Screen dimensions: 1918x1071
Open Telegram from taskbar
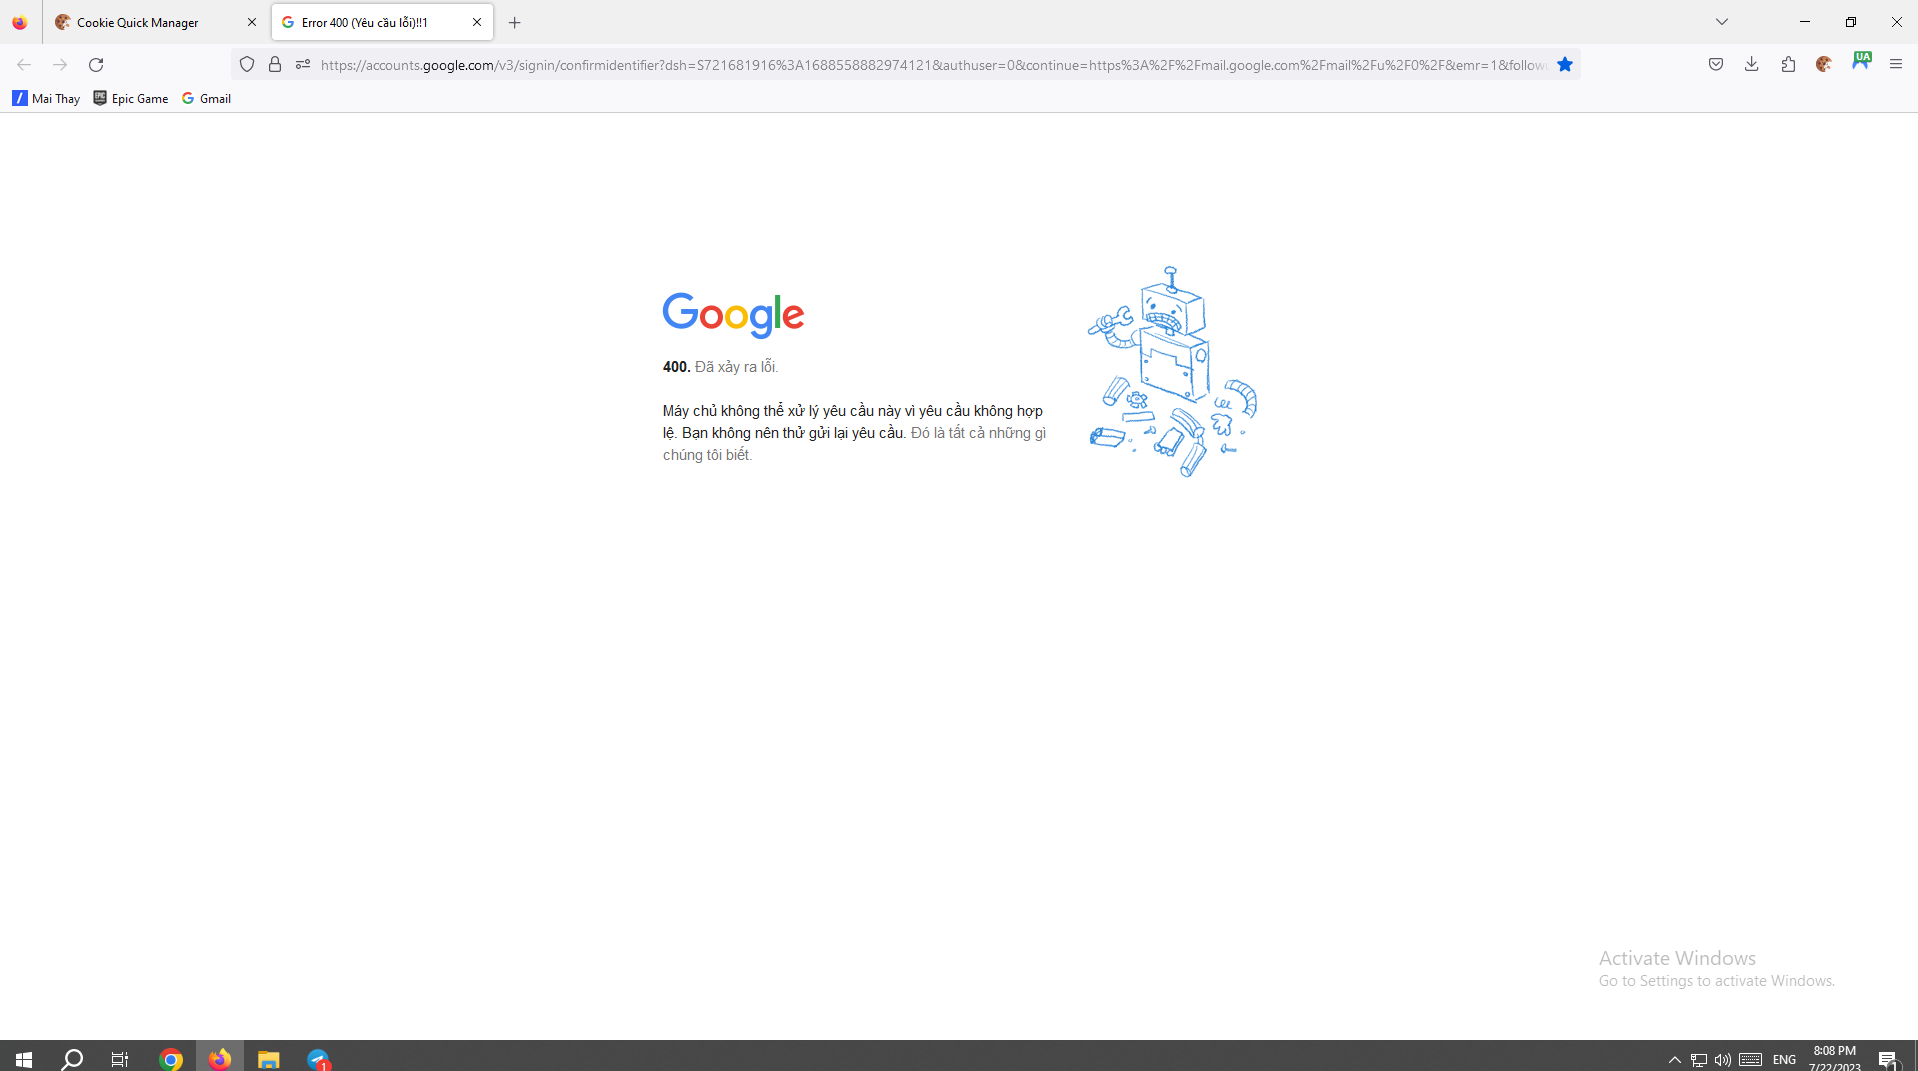(x=318, y=1059)
